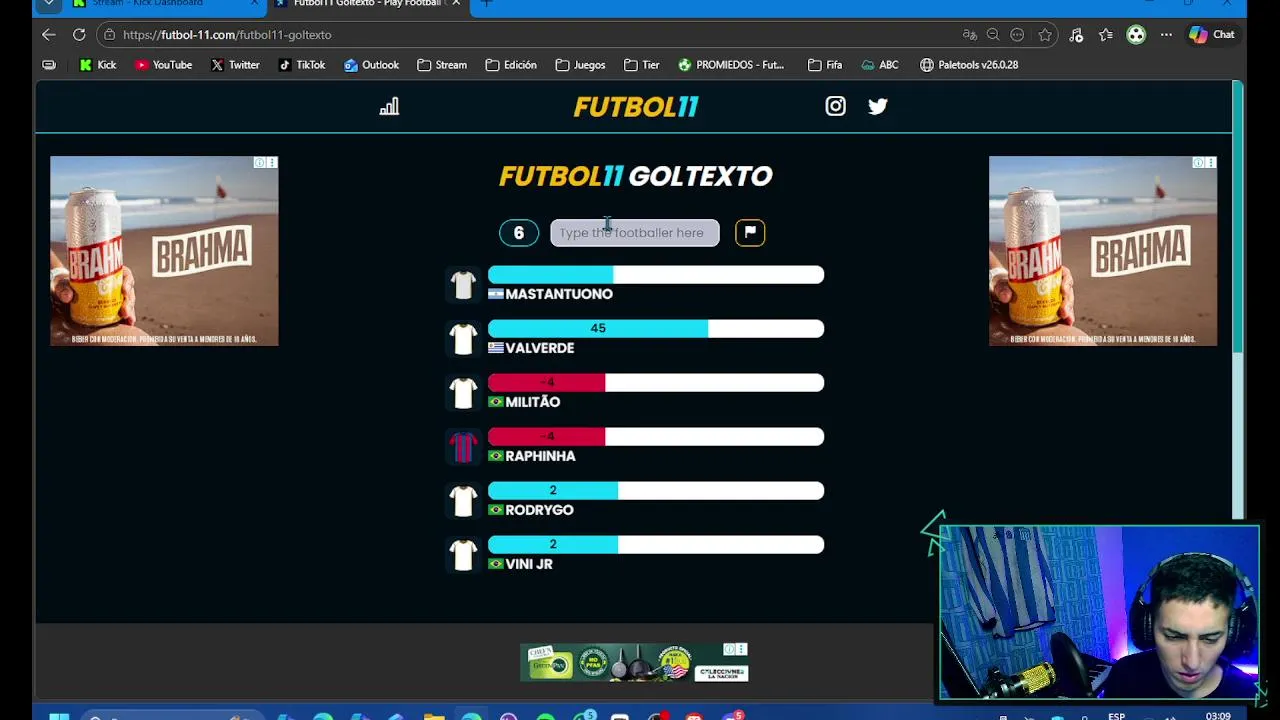Viewport: 1280px width, 720px height.
Task: Click the VINI JR player name
Action: [x=529, y=564]
